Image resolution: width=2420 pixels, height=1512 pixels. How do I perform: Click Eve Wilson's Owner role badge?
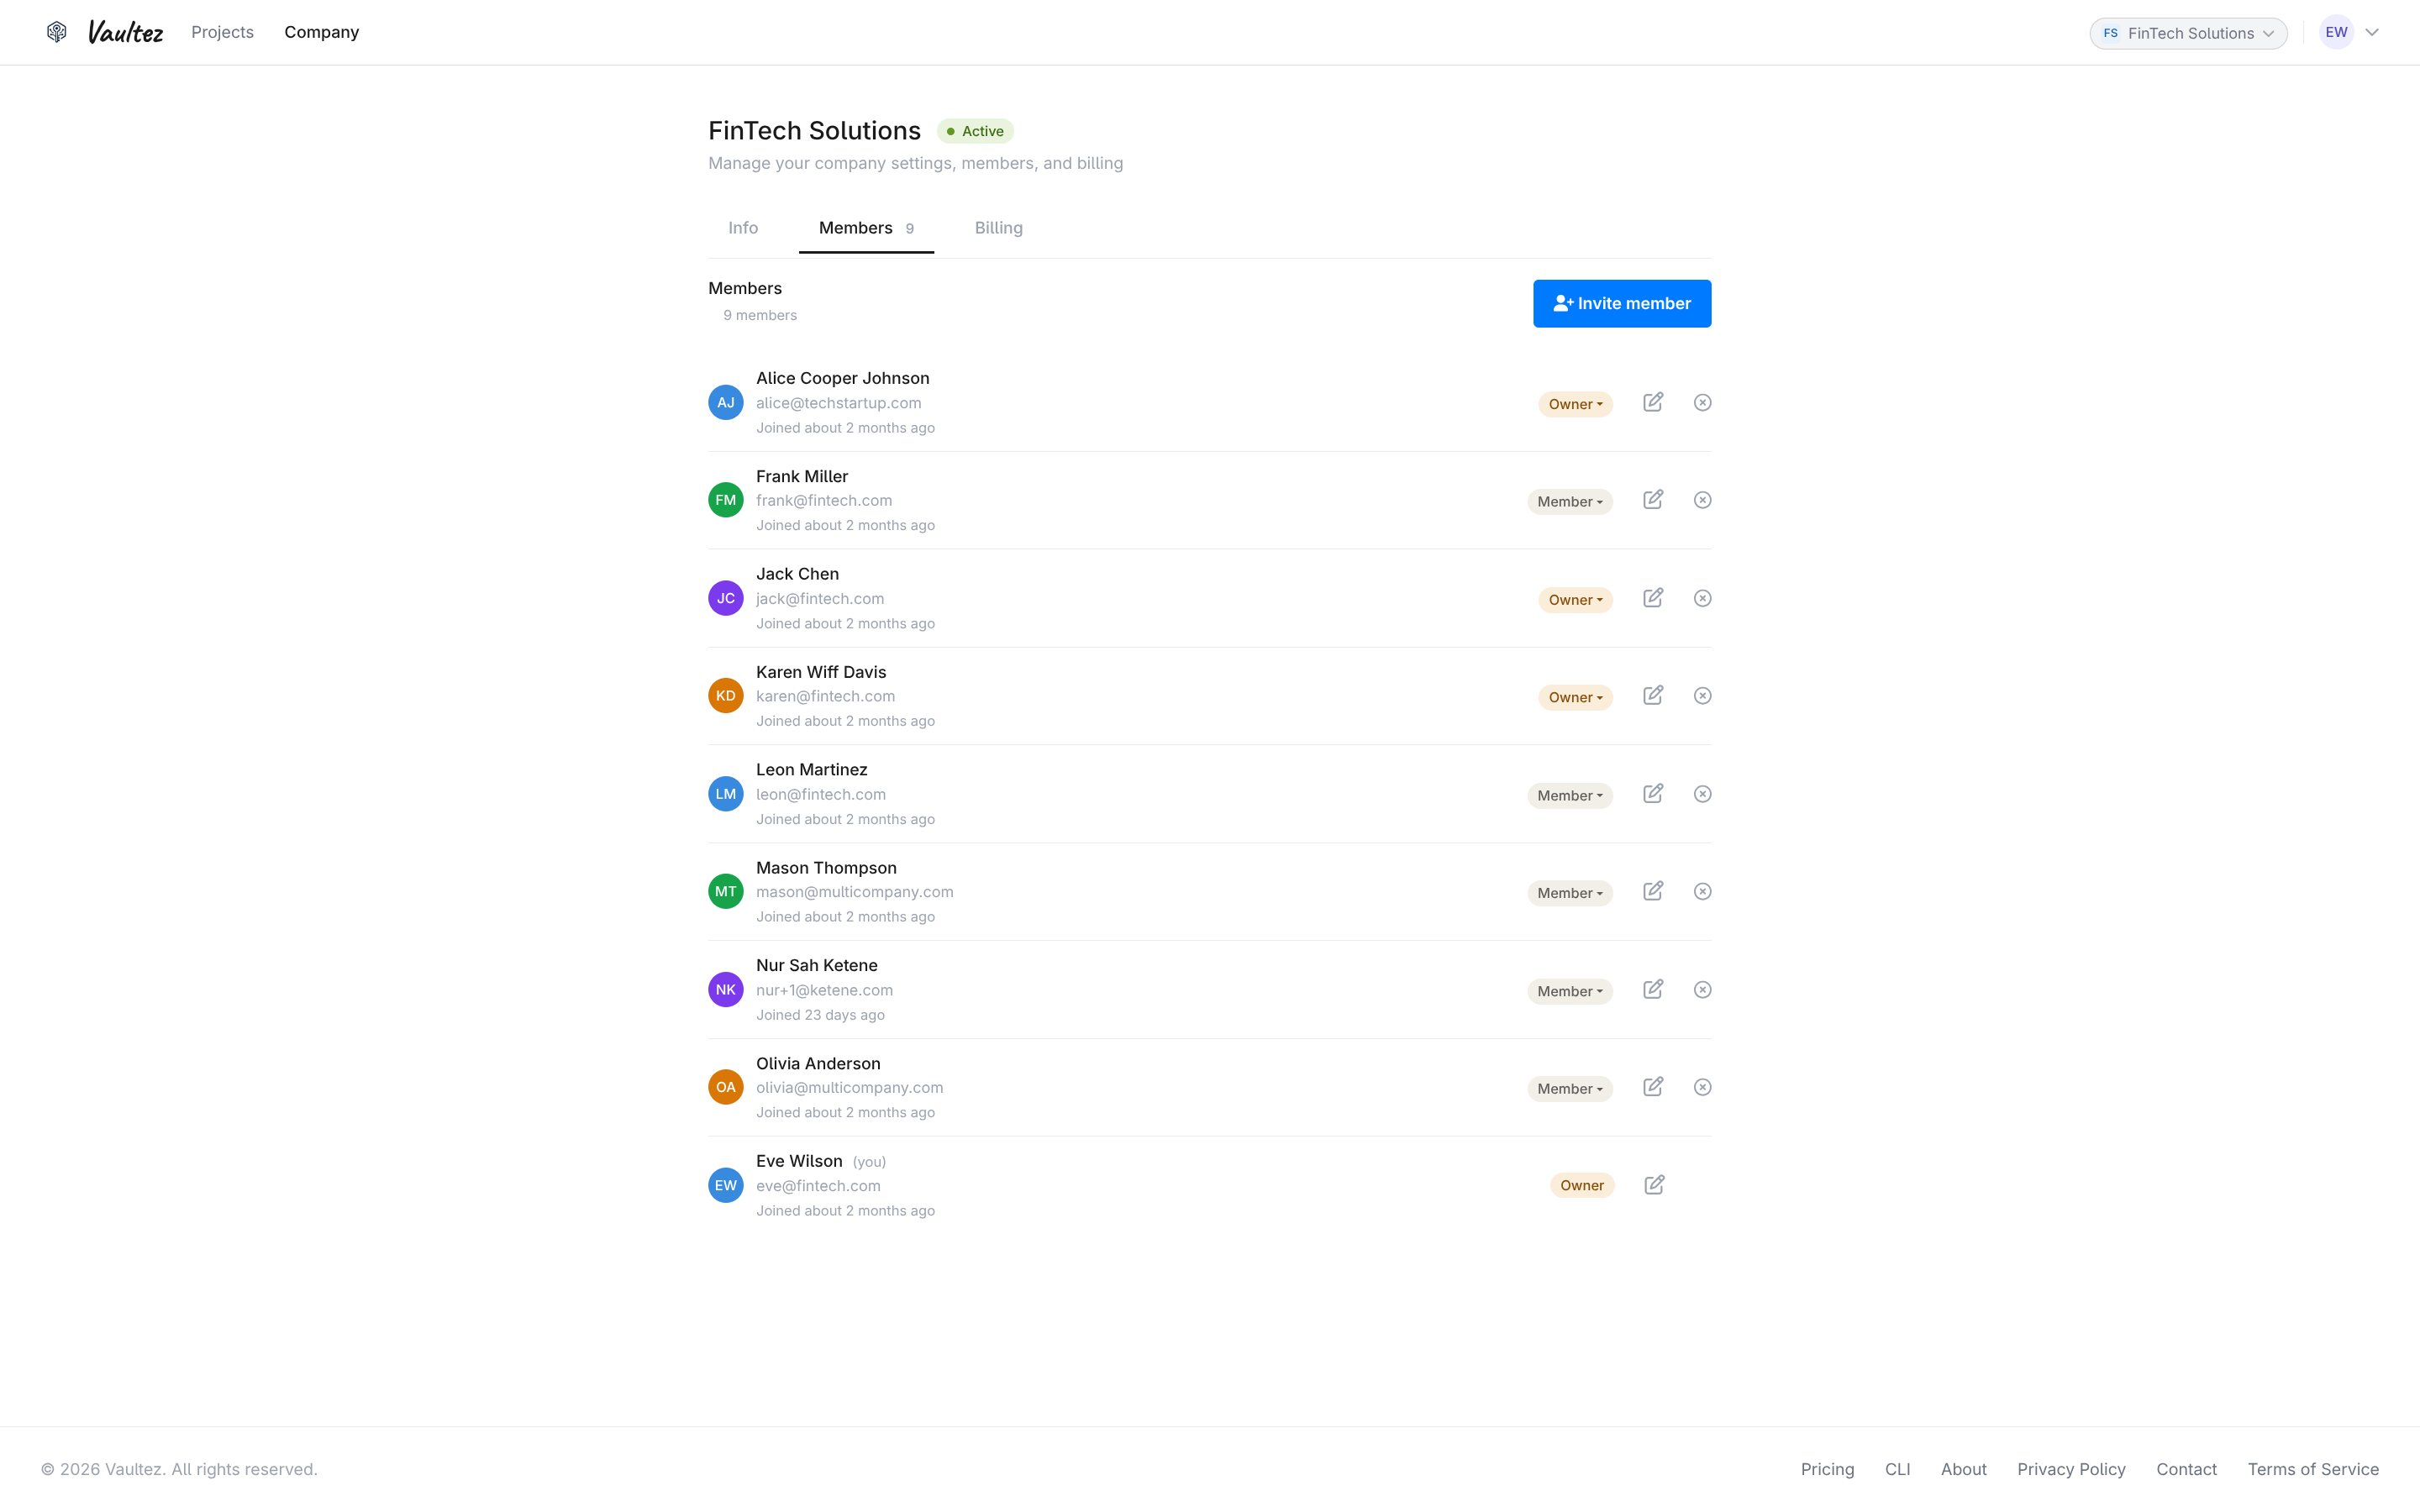click(1582, 1185)
